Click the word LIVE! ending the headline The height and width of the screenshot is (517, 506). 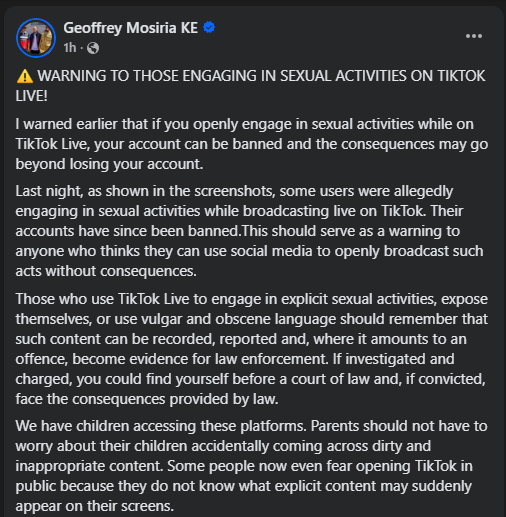pyautogui.click(x=32, y=96)
